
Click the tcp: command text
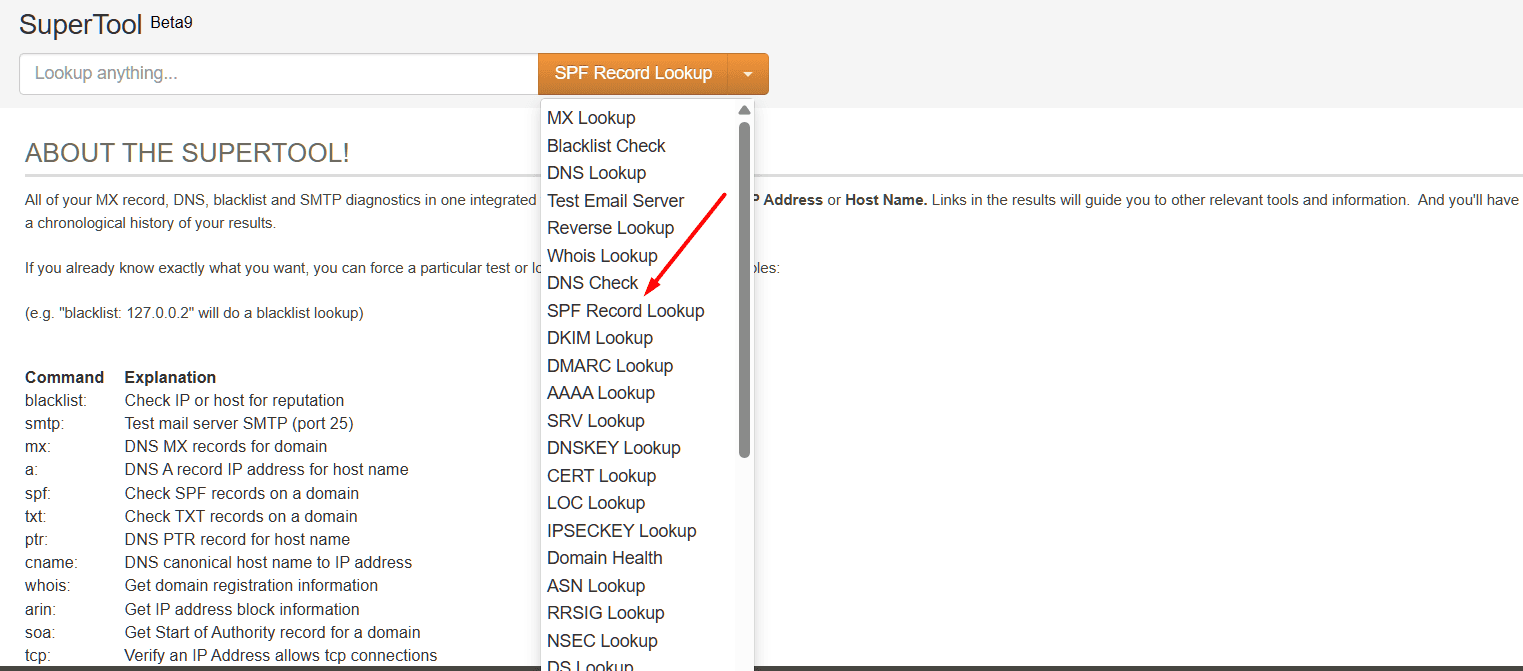click(37, 655)
